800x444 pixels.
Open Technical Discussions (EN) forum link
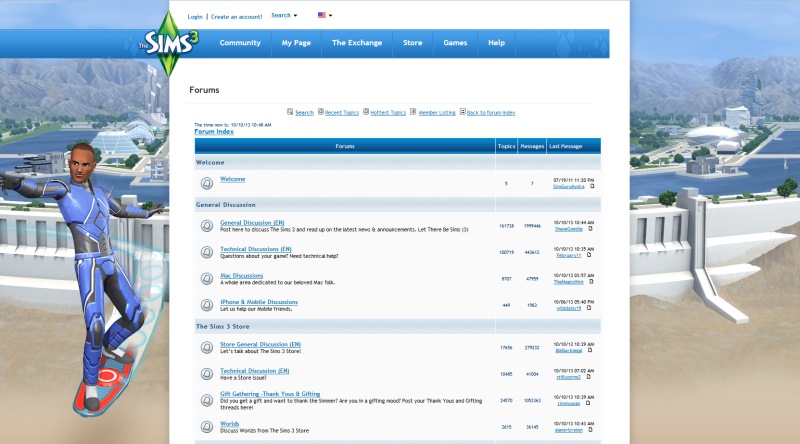coord(256,249)
